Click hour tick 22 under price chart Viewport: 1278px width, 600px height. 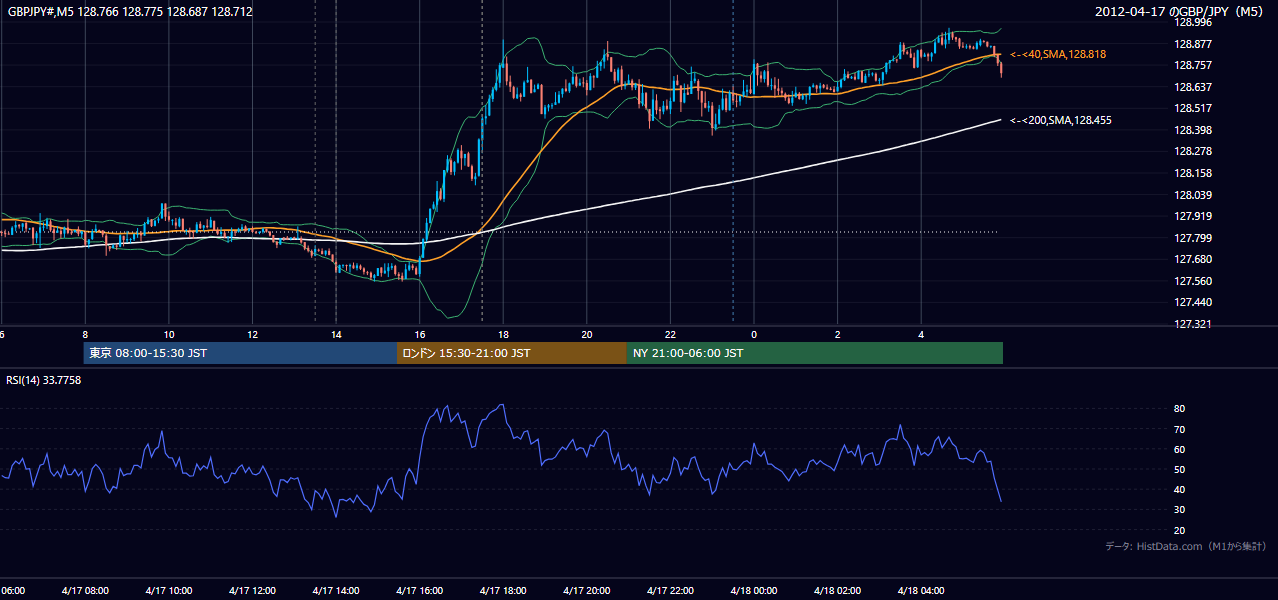tap(670, 335)
